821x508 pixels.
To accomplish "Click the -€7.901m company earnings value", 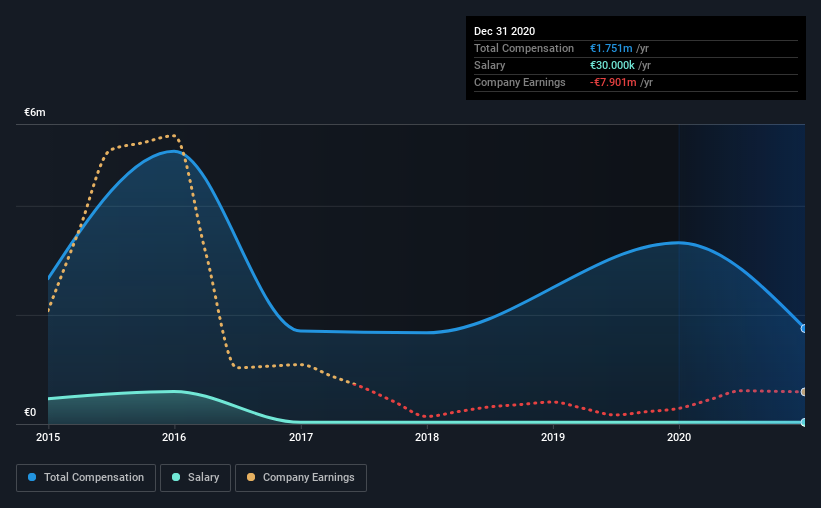I will 613,82.
